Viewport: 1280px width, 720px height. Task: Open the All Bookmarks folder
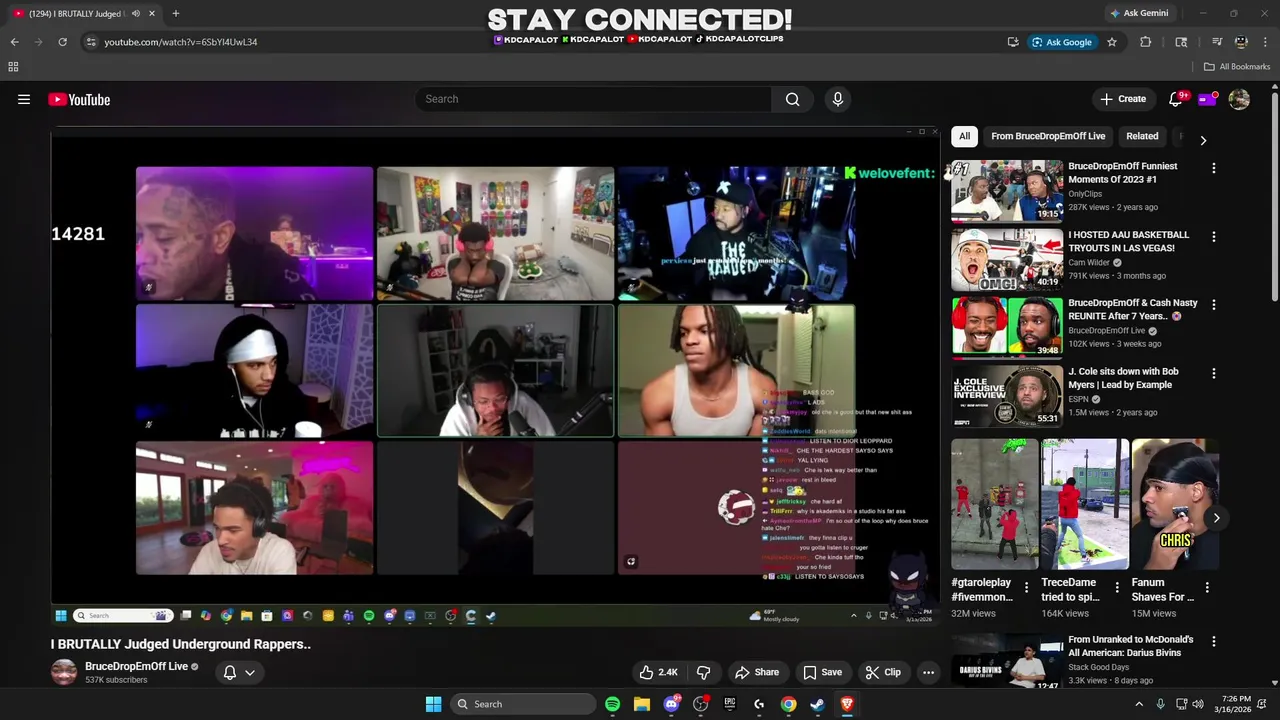click(x=1237, y=67)
